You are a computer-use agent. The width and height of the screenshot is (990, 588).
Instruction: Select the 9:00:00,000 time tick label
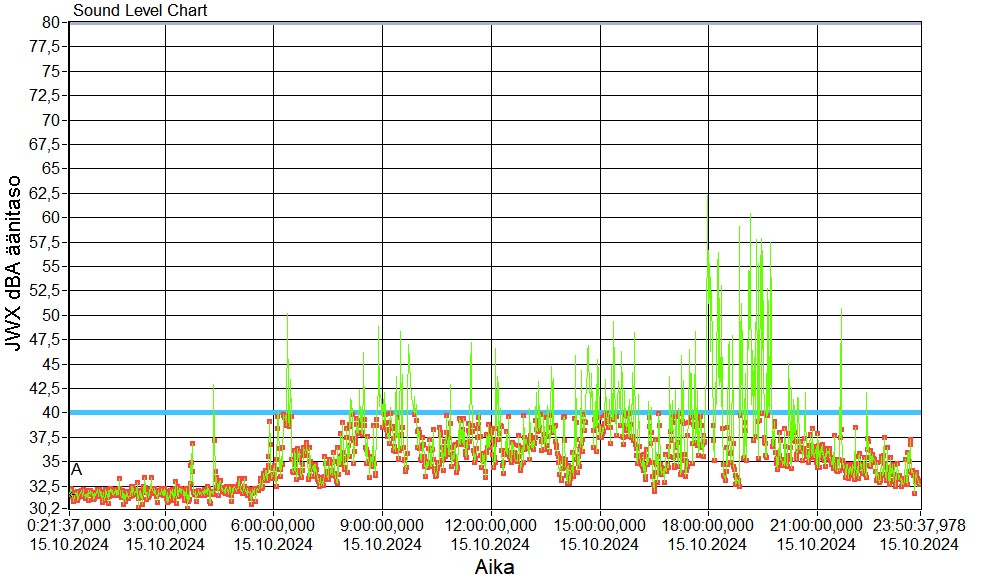(383, 525)
